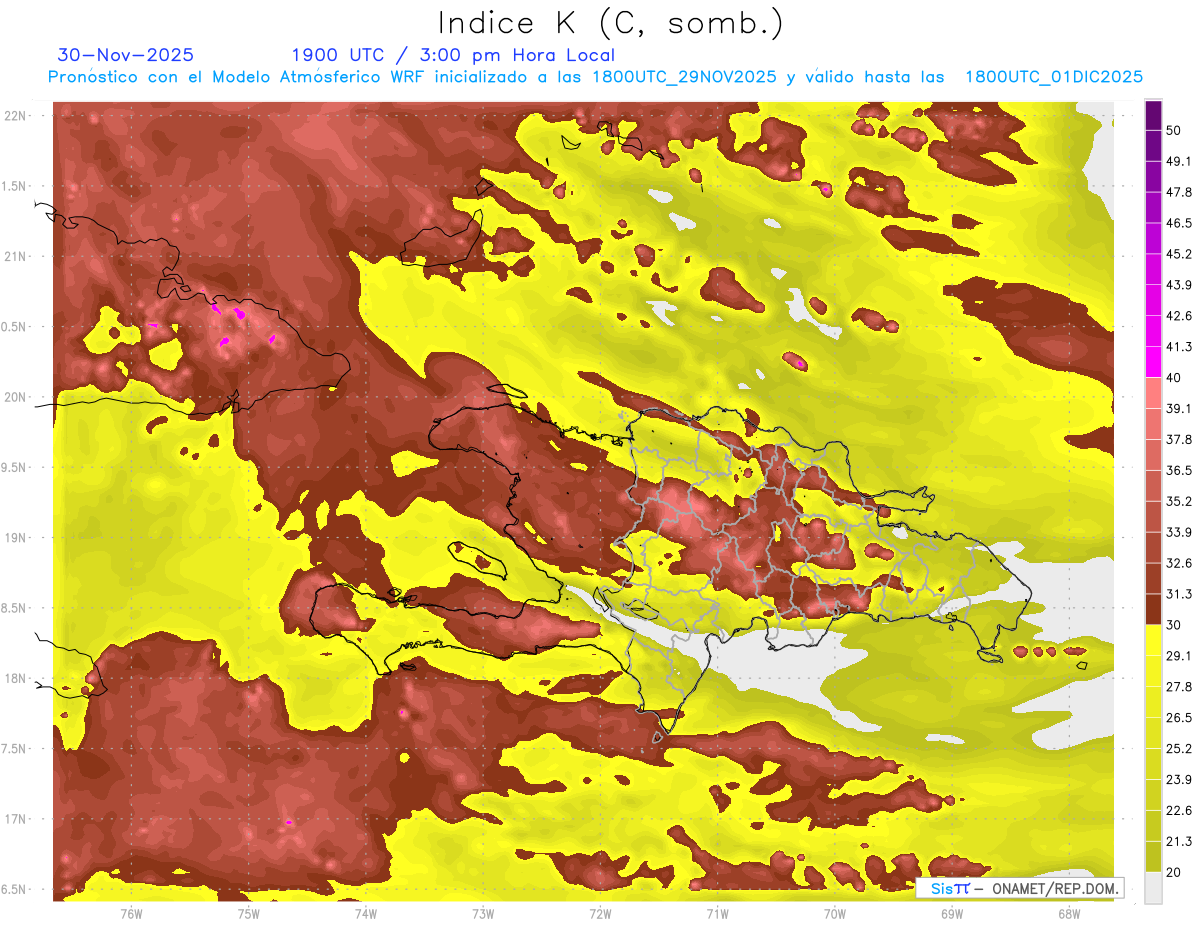Click the colorbar value "40"
1200x927 pixels.
[x=1174, y=378]
